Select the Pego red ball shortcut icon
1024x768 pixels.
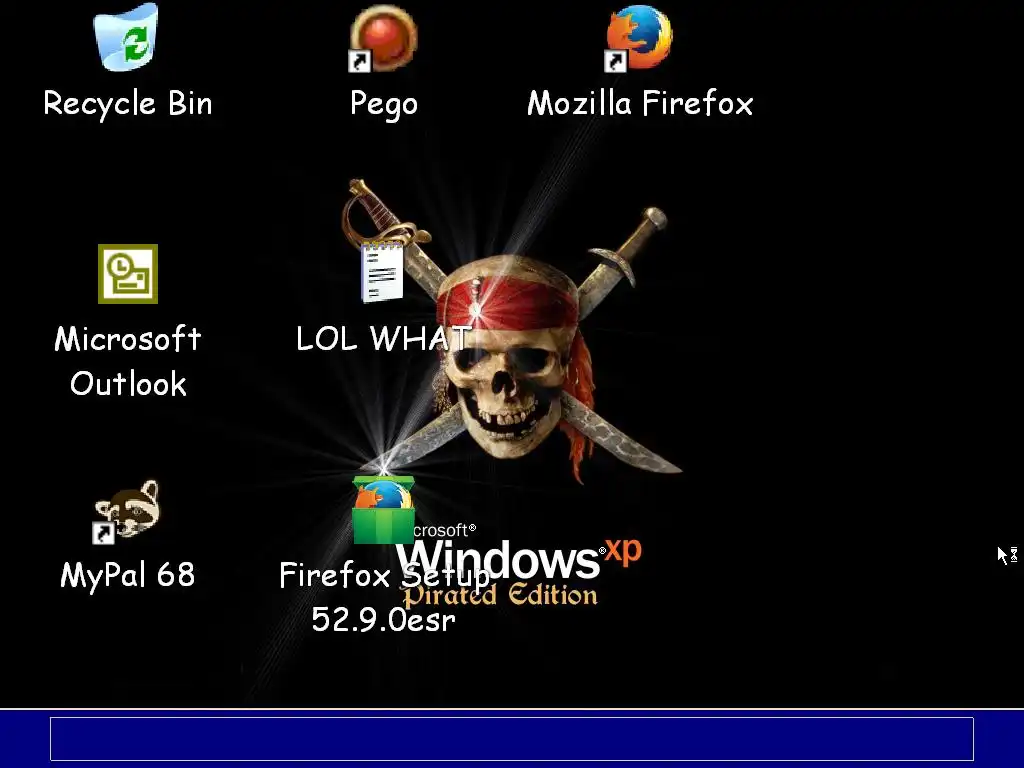[x=383, y=38]
